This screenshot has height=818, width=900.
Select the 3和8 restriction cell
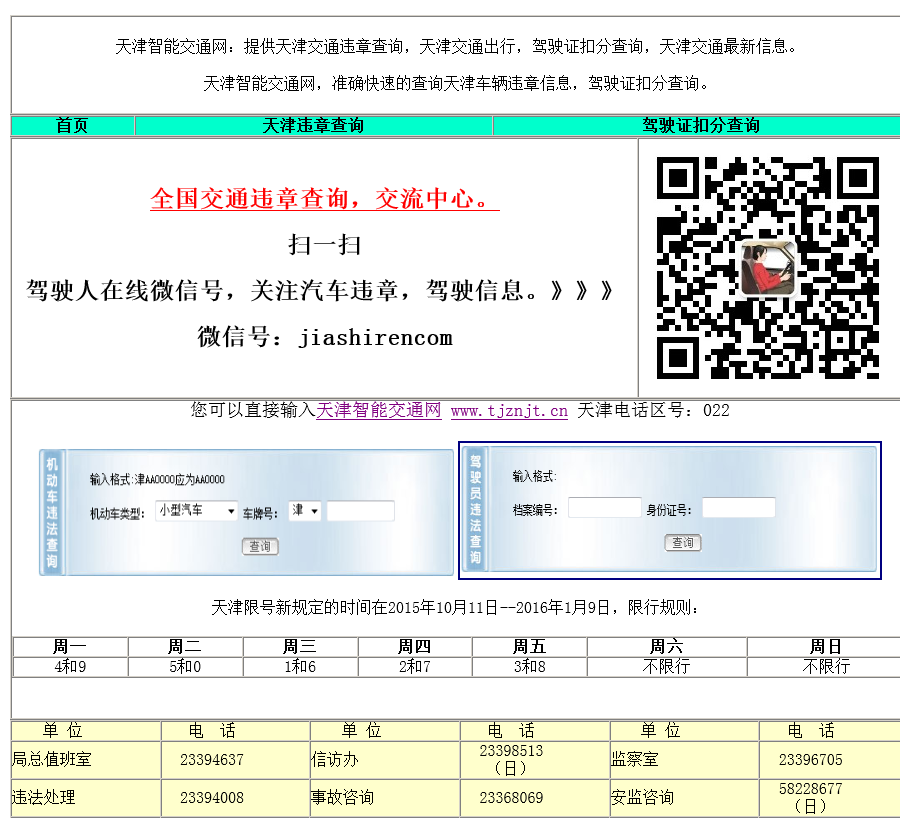(529, 666)
